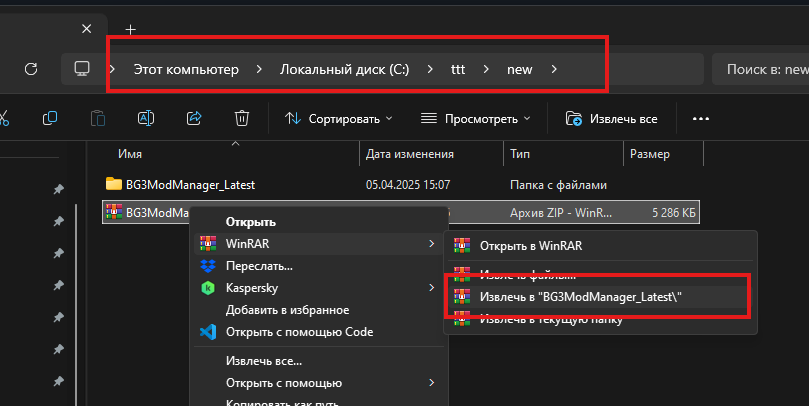Screen dimensions: 809x406
Task: Click the Rename toolbar icon
Action: coord(146,119)
